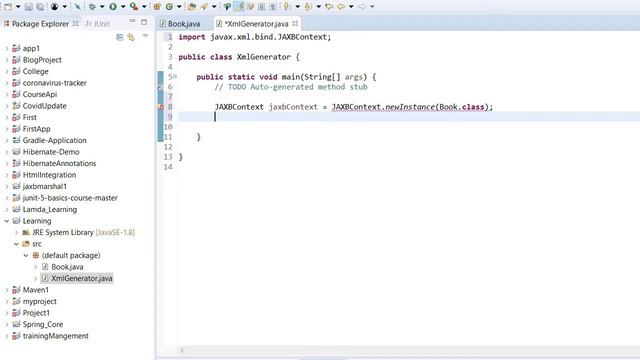
Task: Select the app1 project
Action: pos(31,48)
